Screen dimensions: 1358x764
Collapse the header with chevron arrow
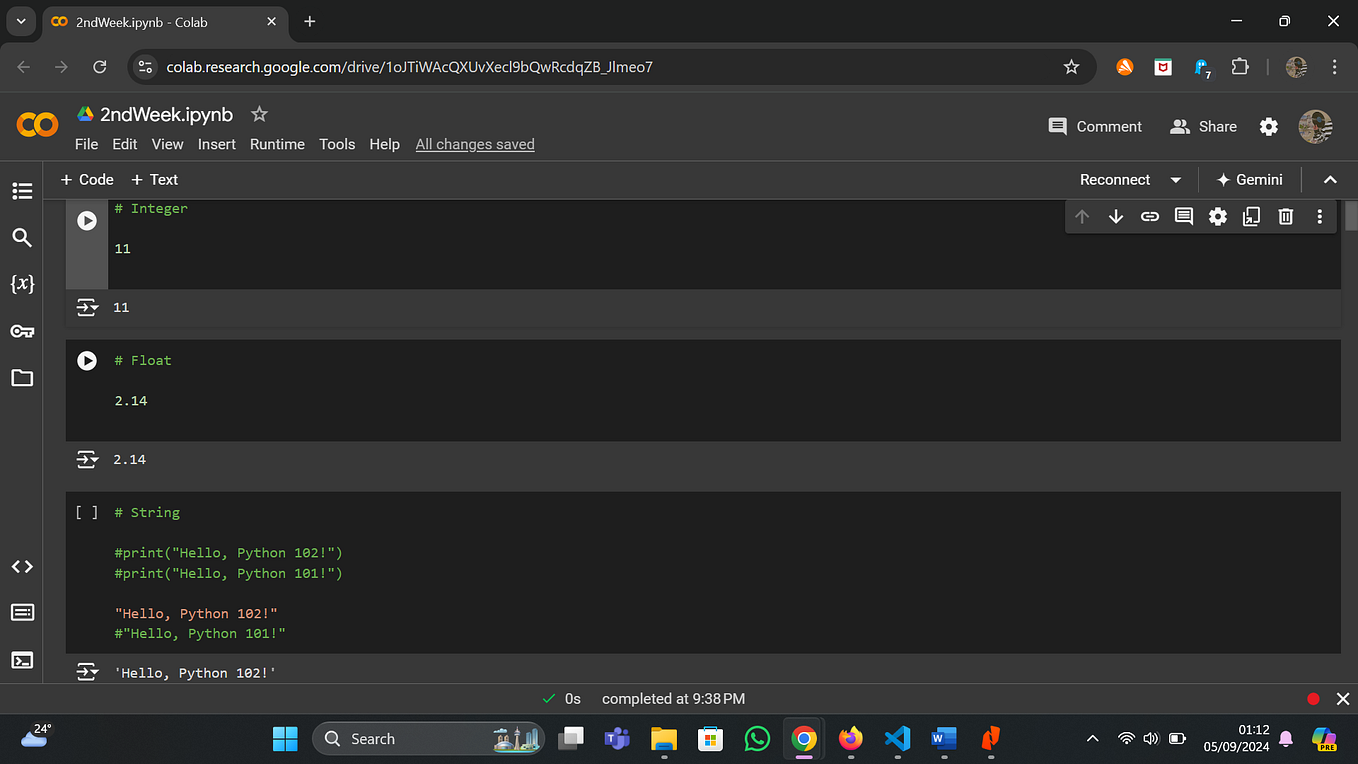pyautogui.click(x=1330, y=180)
